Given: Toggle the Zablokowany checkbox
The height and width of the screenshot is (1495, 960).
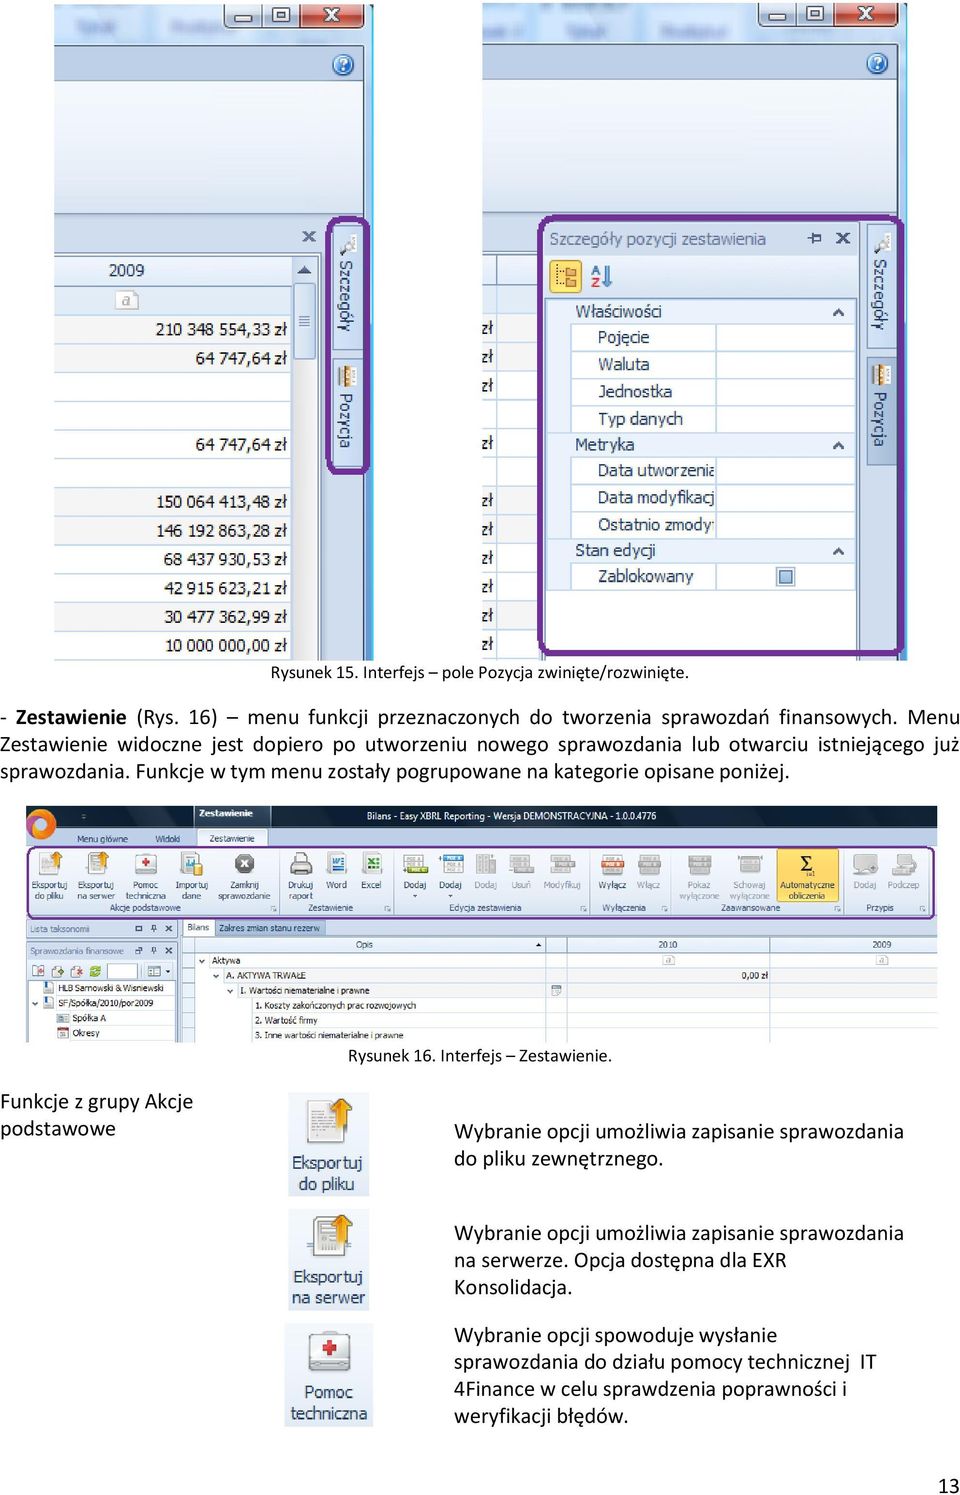Looking at the screenshot, I should pyautogui.click(x=786, y=577).
